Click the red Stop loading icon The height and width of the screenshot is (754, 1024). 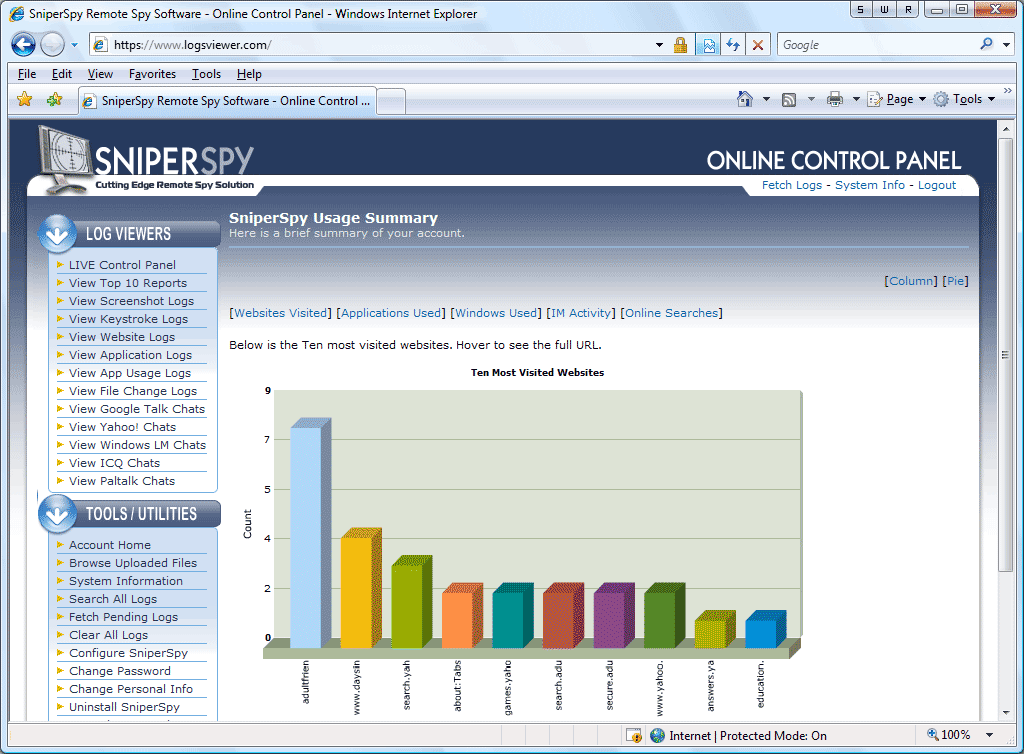click(758, 45)
